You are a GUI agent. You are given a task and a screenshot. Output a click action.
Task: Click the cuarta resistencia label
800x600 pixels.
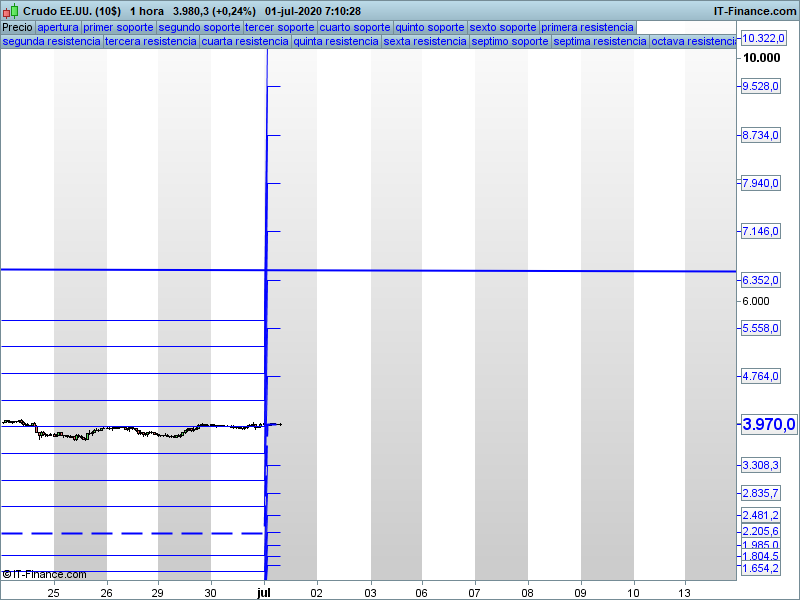(244, 42)
